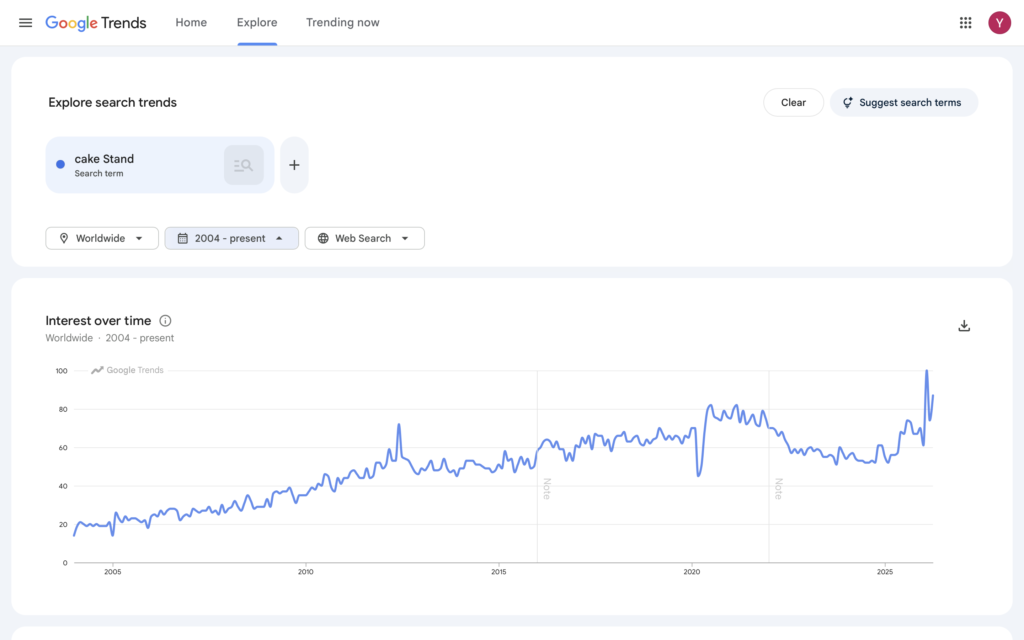Go to the Home tab

coord(191,23)
